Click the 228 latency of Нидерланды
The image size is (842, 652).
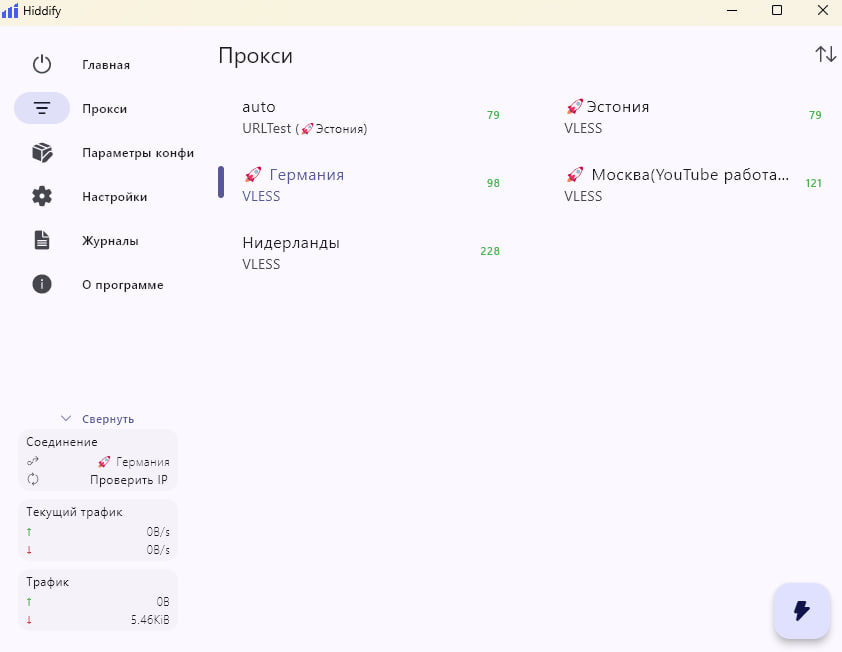pos(490,251)
